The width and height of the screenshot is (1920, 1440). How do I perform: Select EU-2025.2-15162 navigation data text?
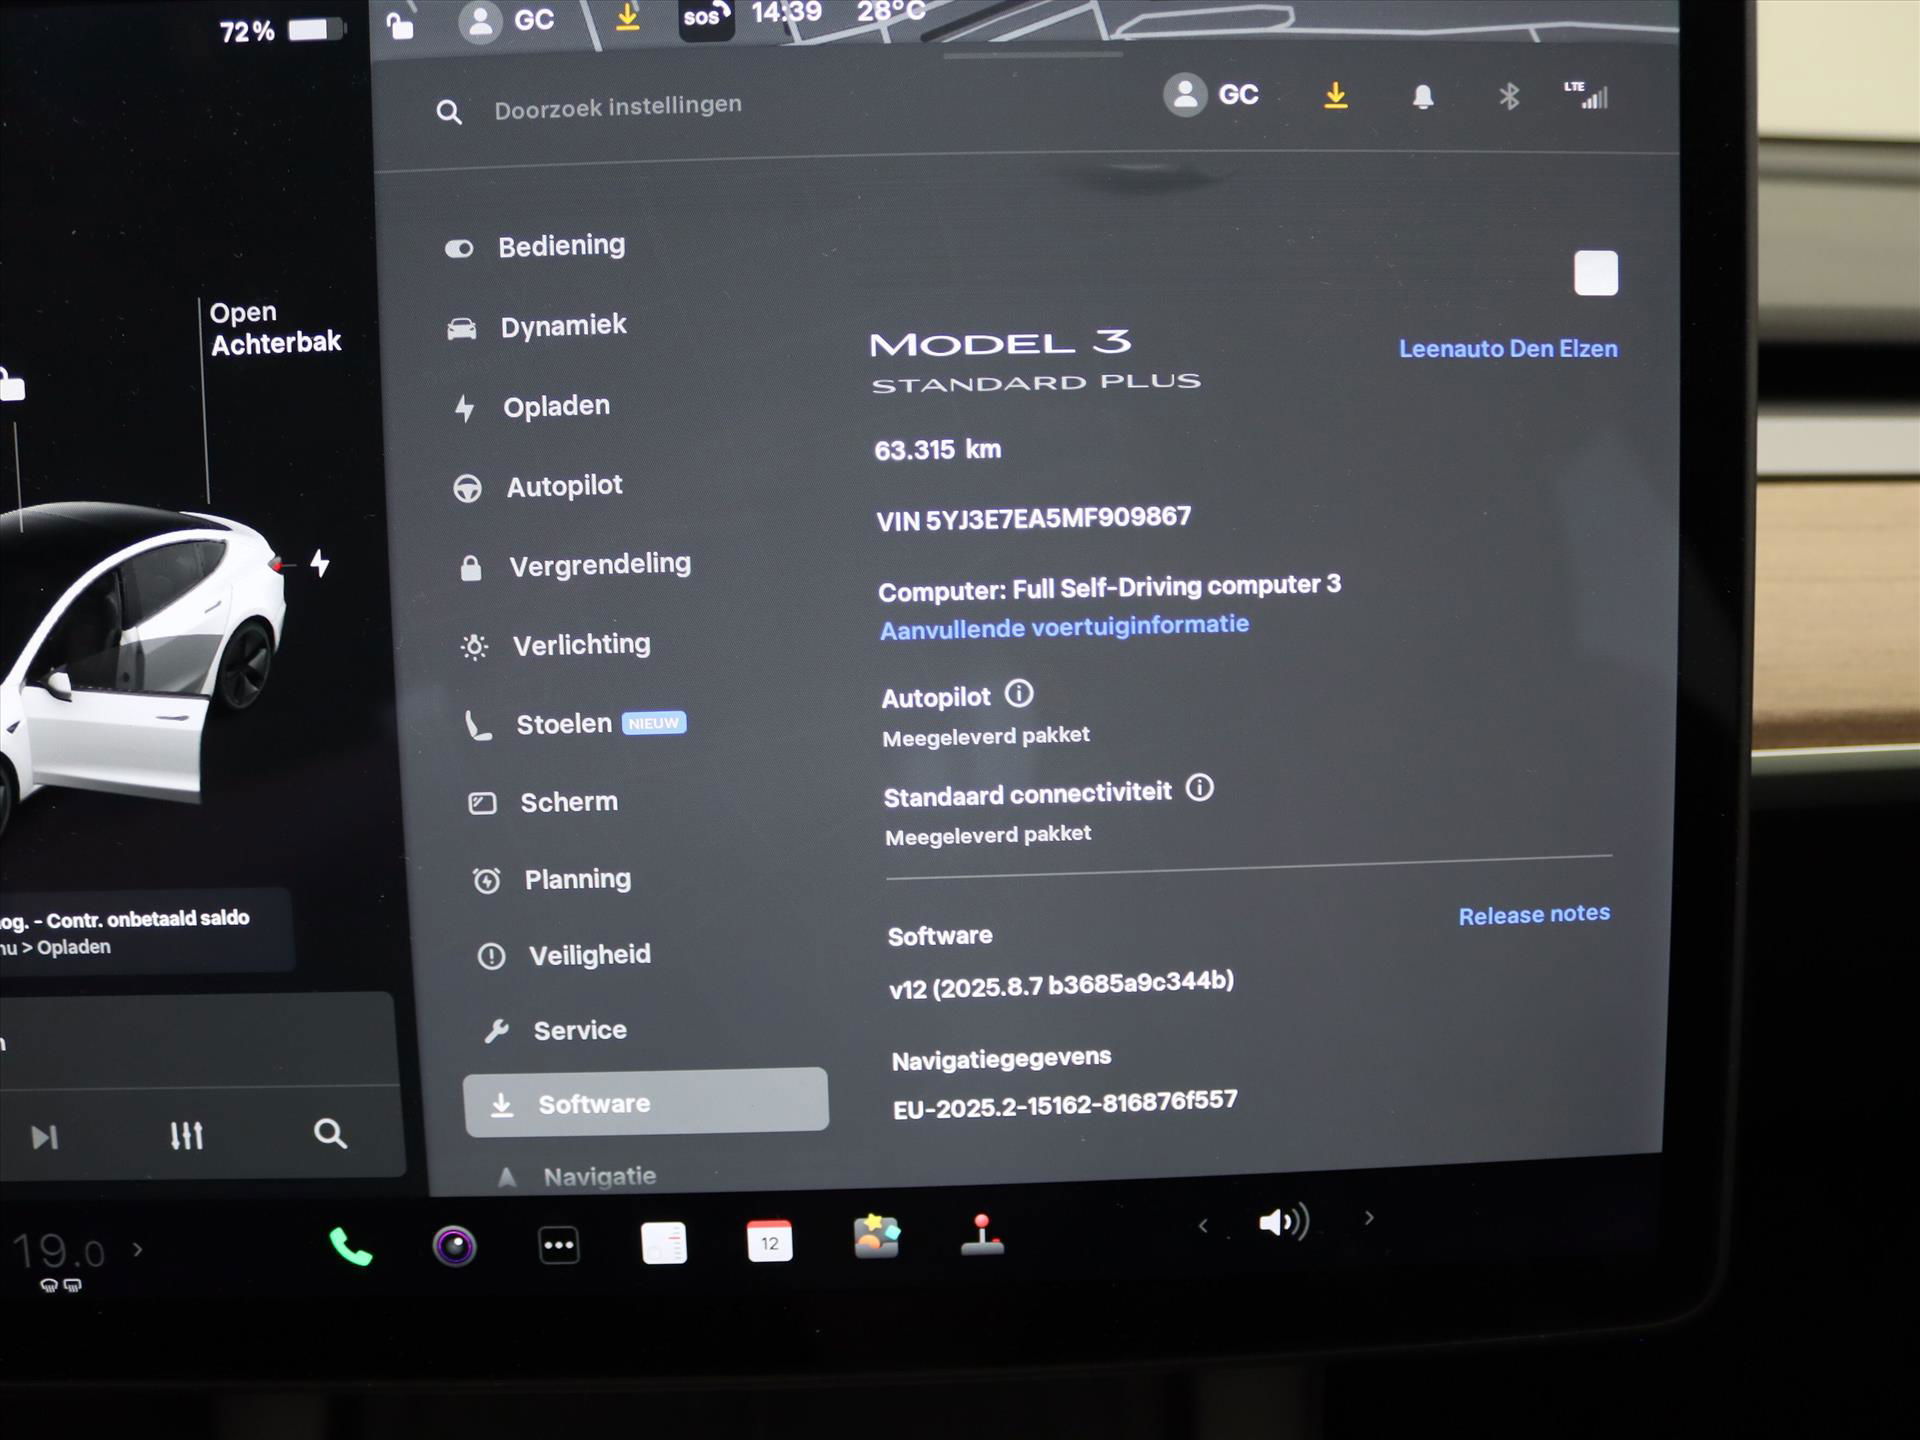[x=1065, y=1105]
